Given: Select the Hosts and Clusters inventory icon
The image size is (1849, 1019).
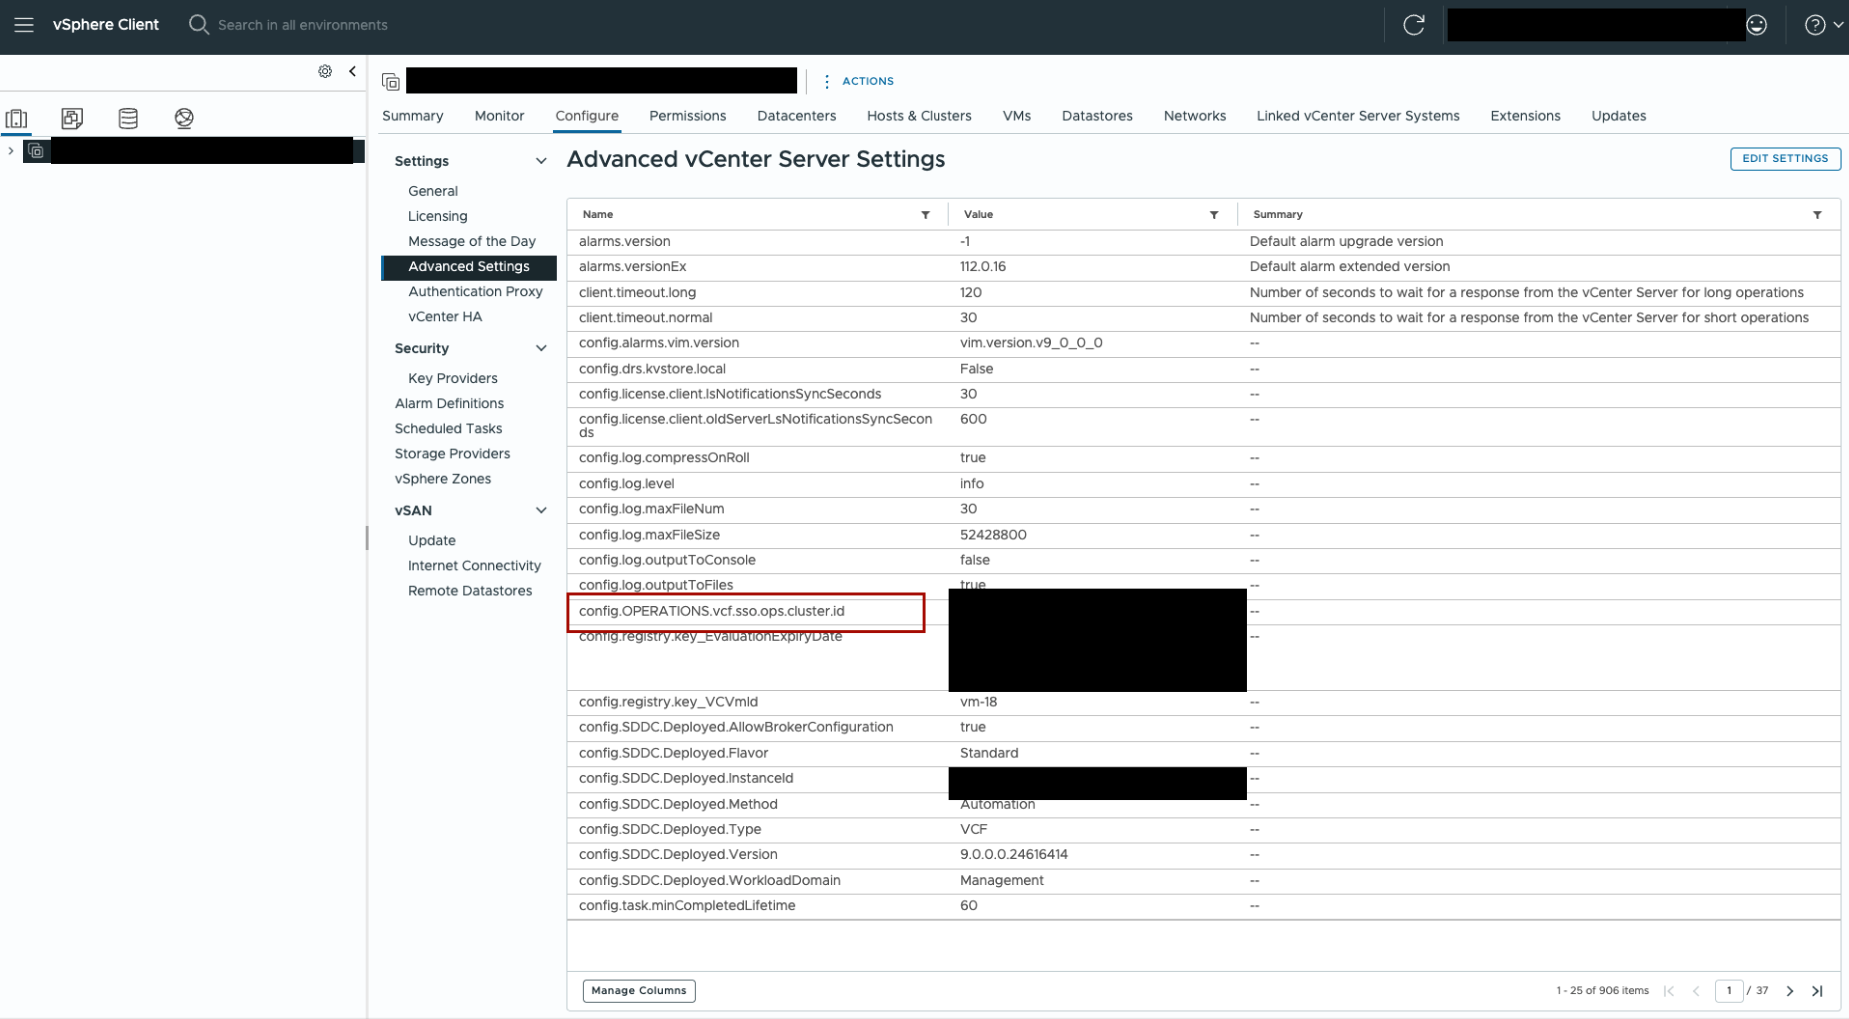Looking at the screenshot, I should pyautogui.click(x=17, y=119).
